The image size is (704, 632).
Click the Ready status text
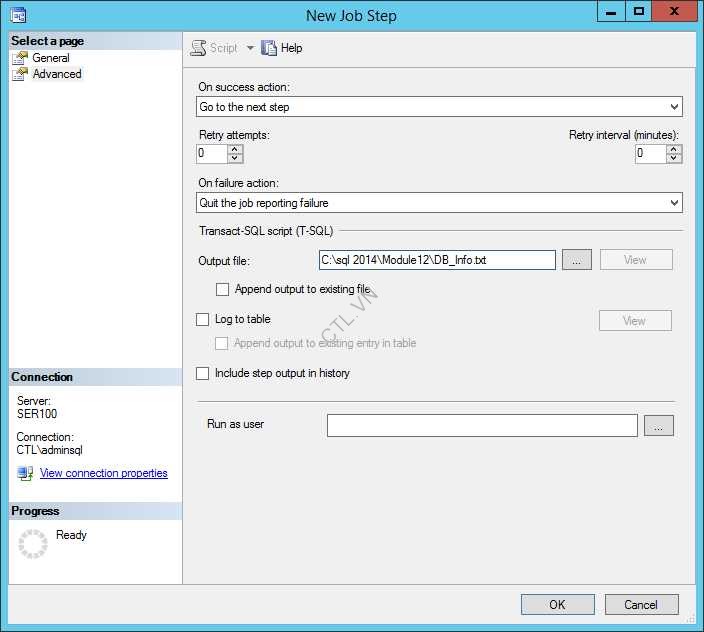pyautogui.click(x=71, y=535)
